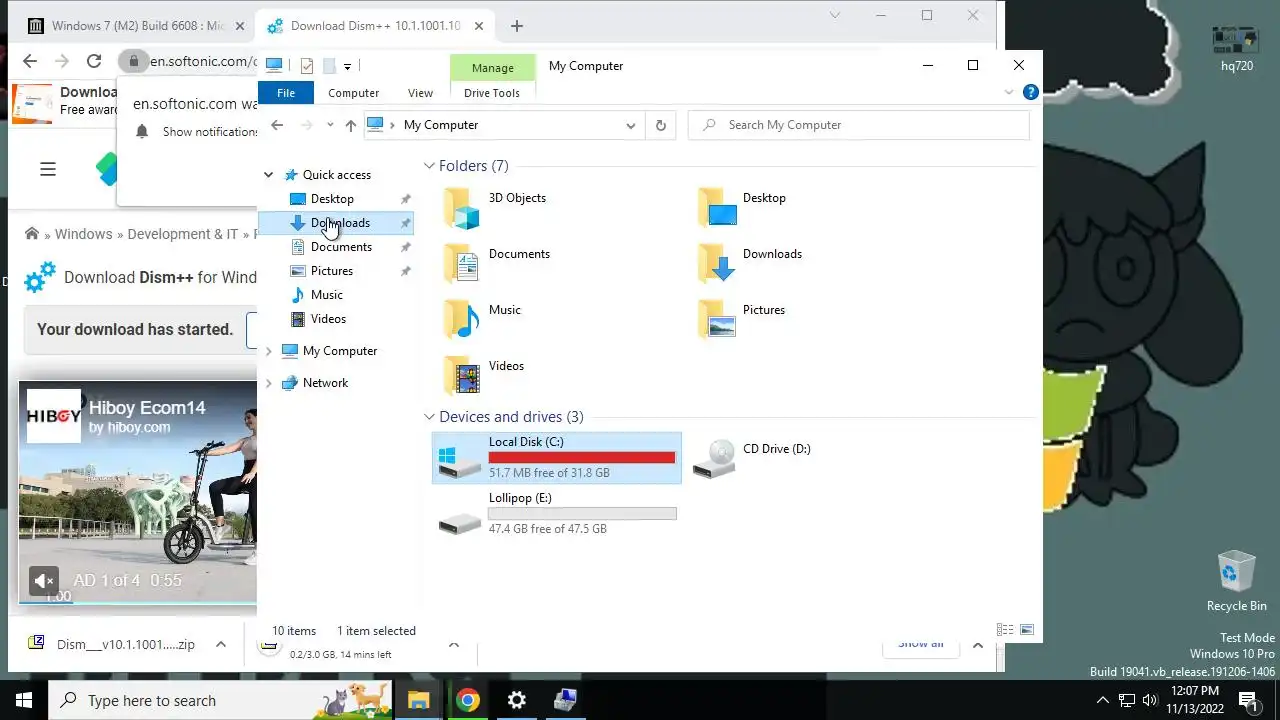Go up one level in Explorer
This screenshot has width=1280, height=720.
coord(350,125)
